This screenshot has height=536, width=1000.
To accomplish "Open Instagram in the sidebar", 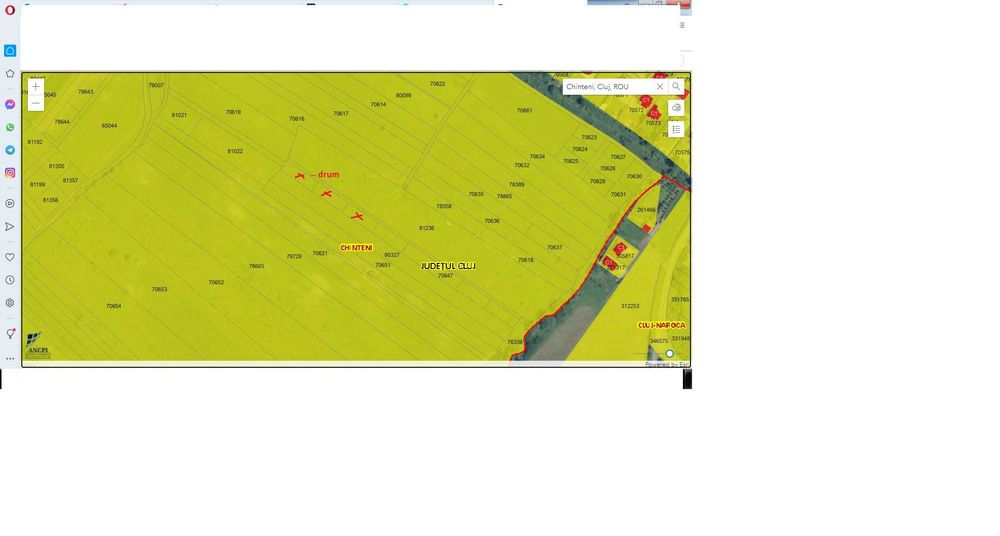I will (x=10, y=173).
